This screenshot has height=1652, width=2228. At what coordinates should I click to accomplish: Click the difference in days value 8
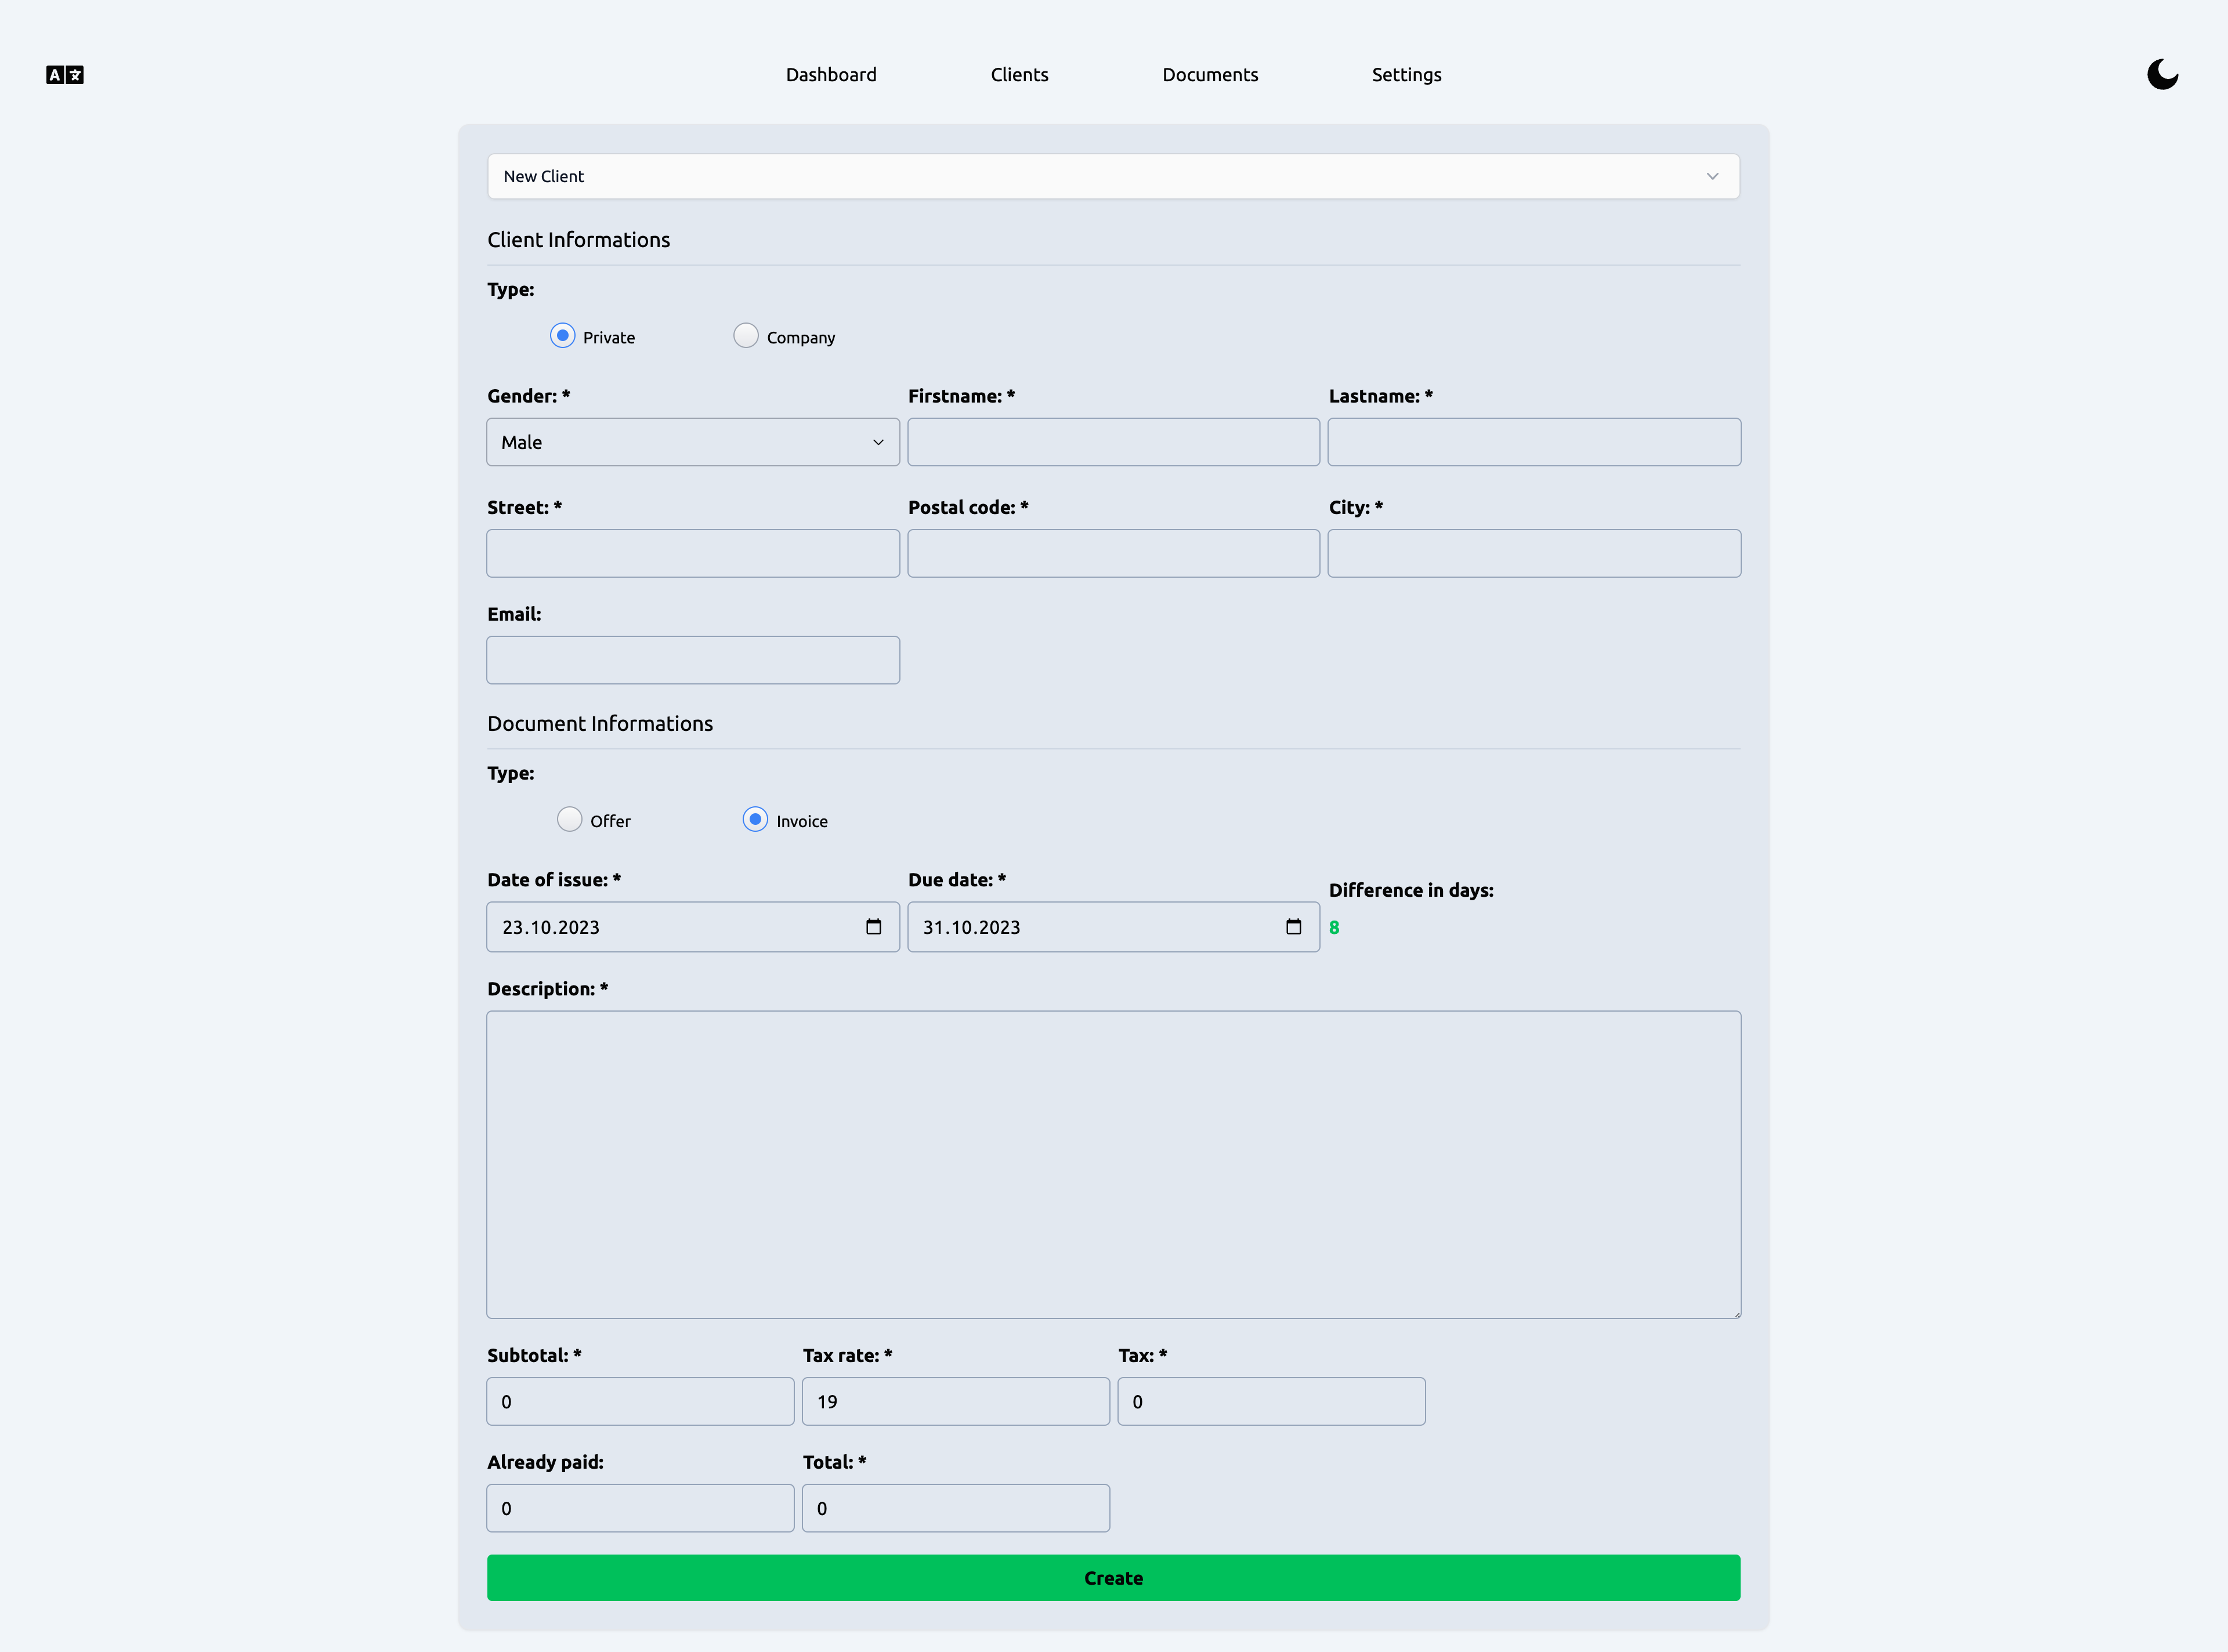1334,928
